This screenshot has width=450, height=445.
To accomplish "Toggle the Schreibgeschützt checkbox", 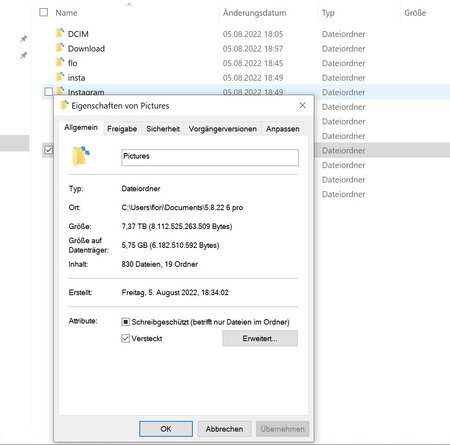I will (x=125, y=322).
